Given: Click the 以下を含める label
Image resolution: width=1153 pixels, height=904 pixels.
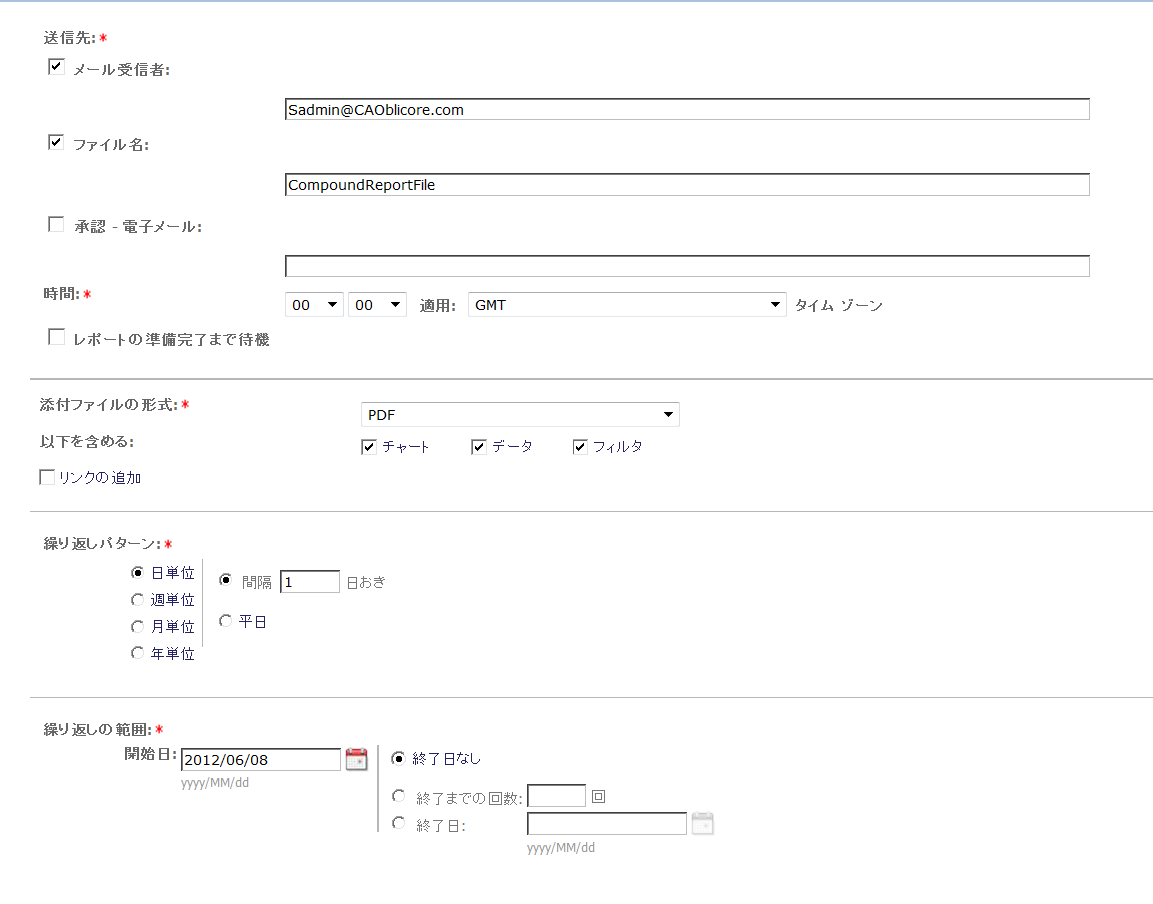Looking at the screenshot, I should [87, 442].
